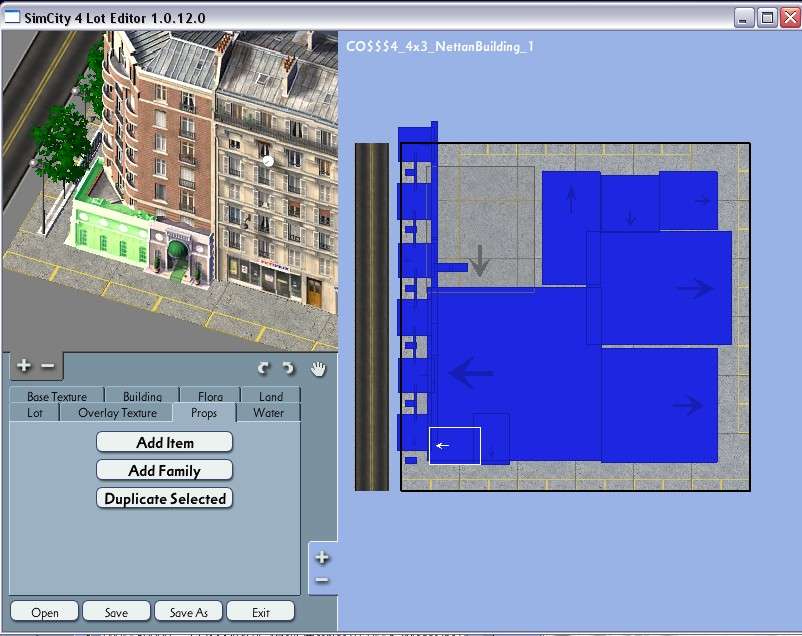Screen dimensions: 802x636
Task: Minimize the Lot Editor window
Action: point(744,18)
